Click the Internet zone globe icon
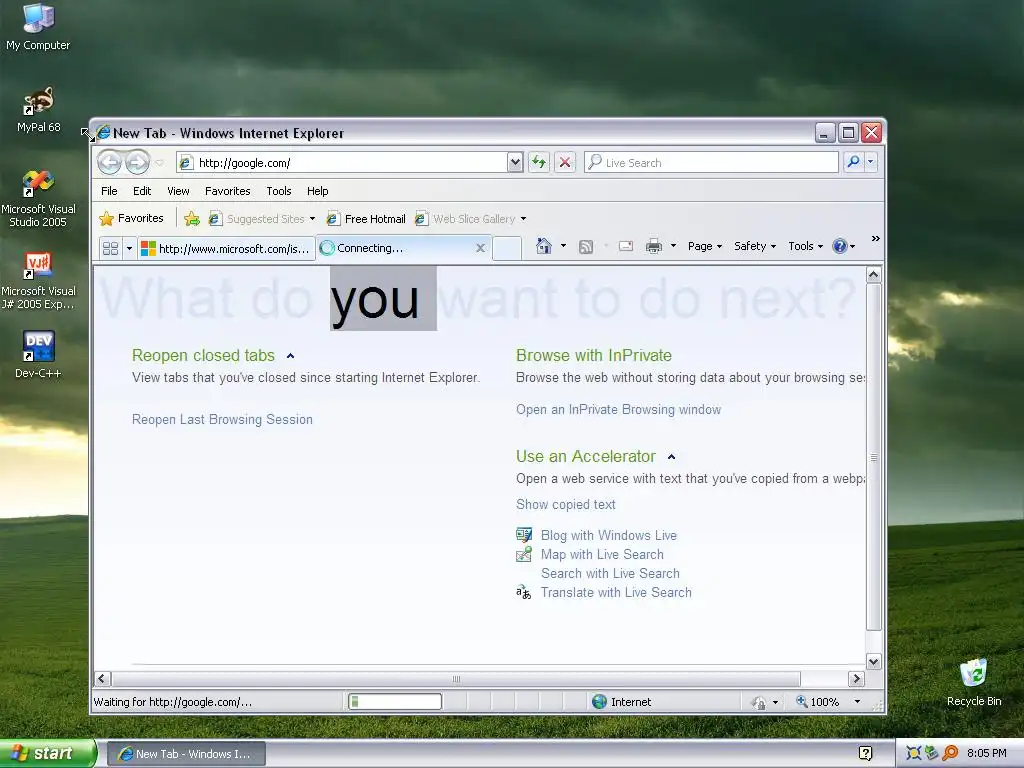The image size is (1024, 768). tap(599, 702)
